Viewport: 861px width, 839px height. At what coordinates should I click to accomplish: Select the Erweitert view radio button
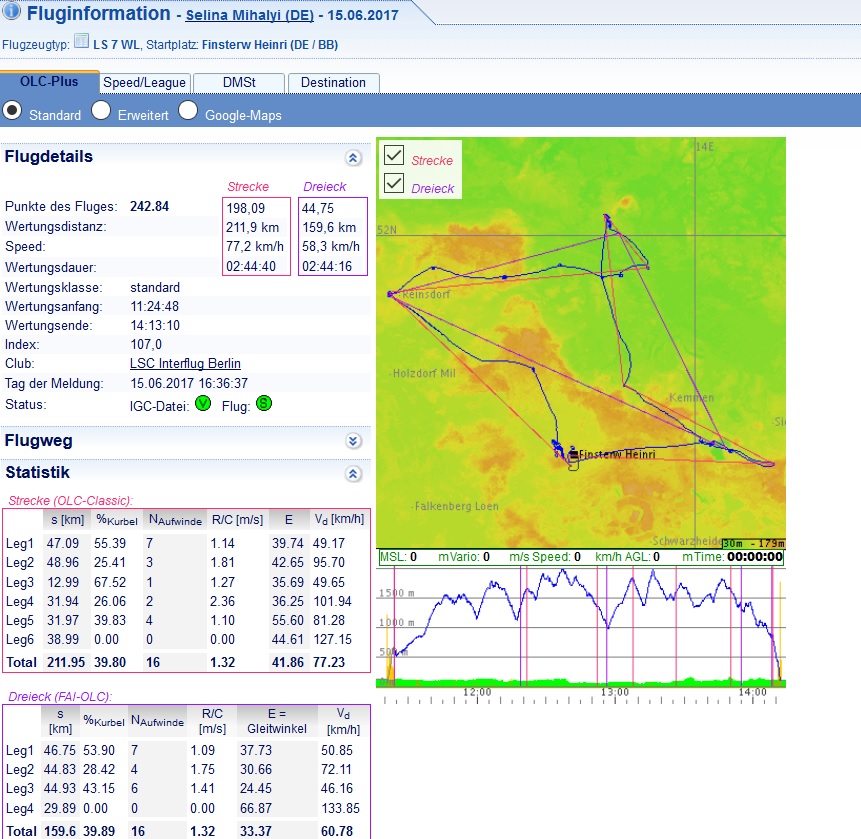coord(101,111)
